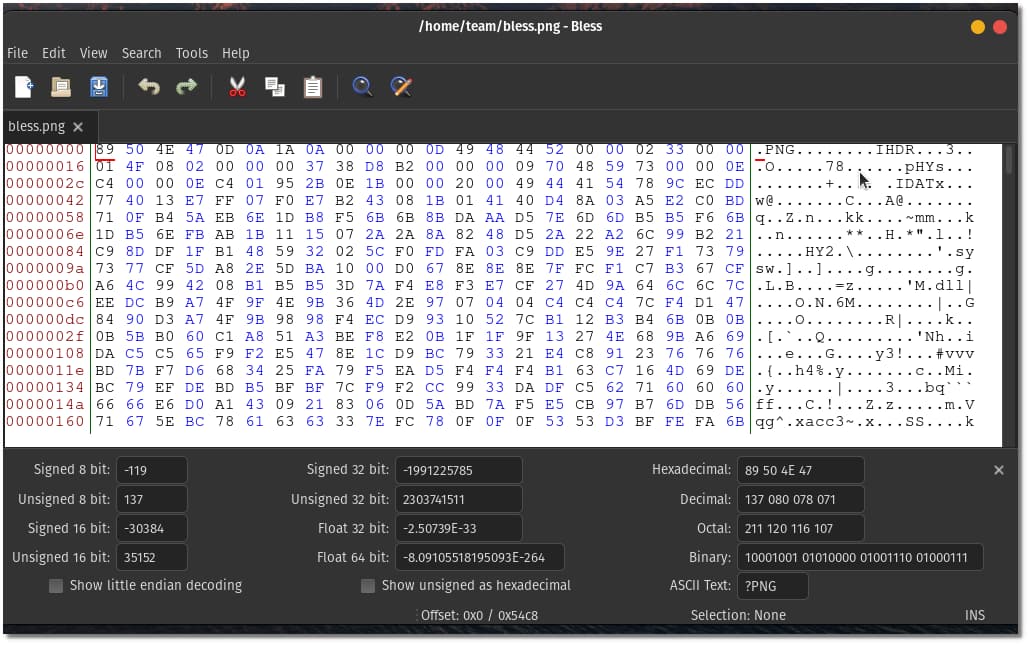Open Find and Replace toolbar icon

tap(401, 87)
